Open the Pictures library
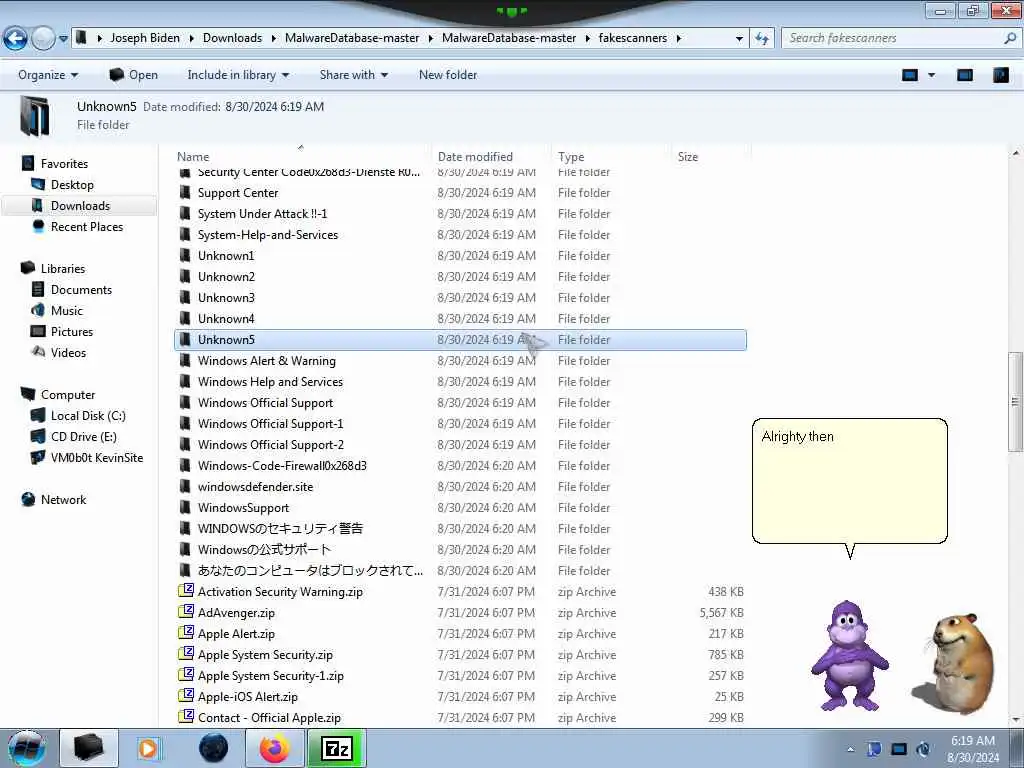Screen dimensions: 1024x768 (72, 332)
